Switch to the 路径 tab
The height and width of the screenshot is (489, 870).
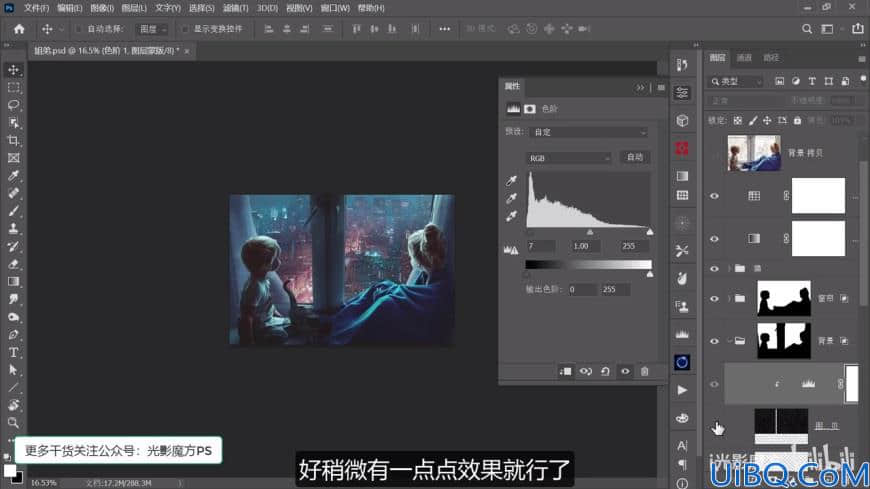771,58
